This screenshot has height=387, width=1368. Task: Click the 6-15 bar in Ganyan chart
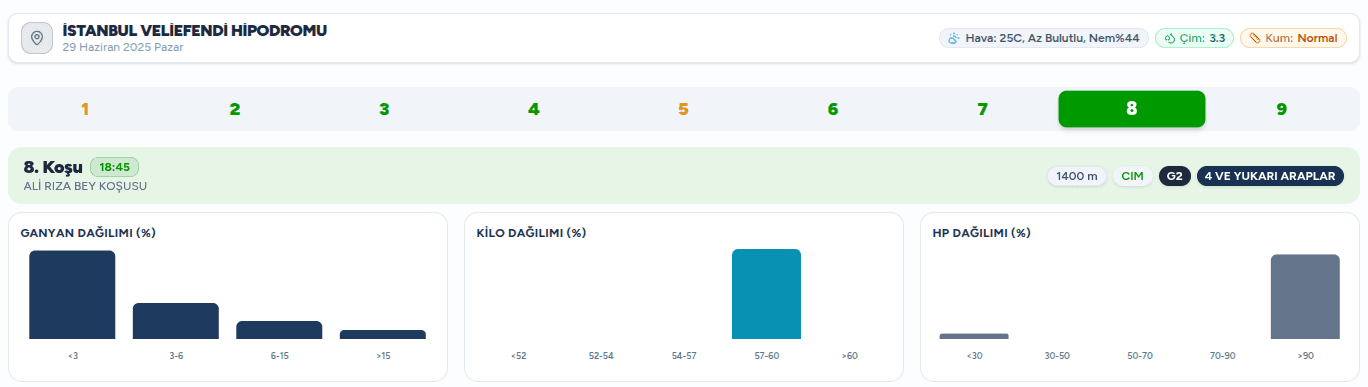click(x=279, y=330)
